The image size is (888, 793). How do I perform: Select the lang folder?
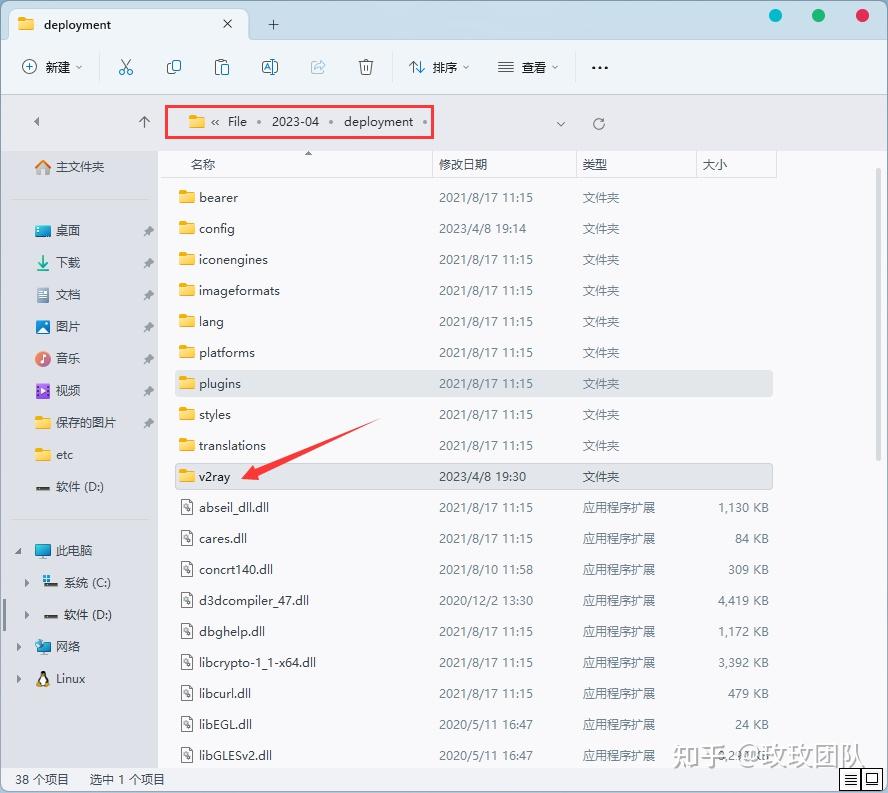pos(473,322)
